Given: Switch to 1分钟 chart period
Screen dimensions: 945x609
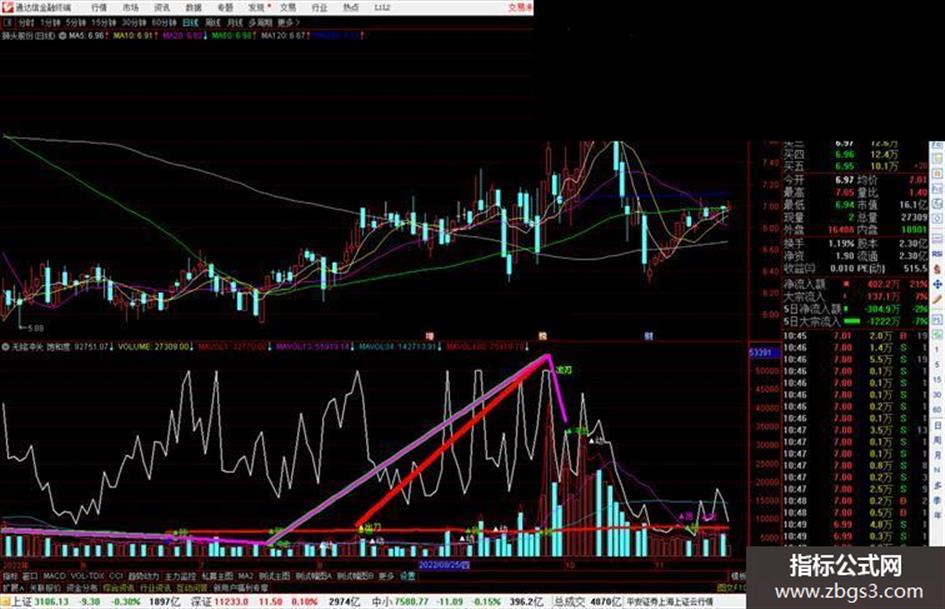Looking at the screenshot, I should 50,22.
